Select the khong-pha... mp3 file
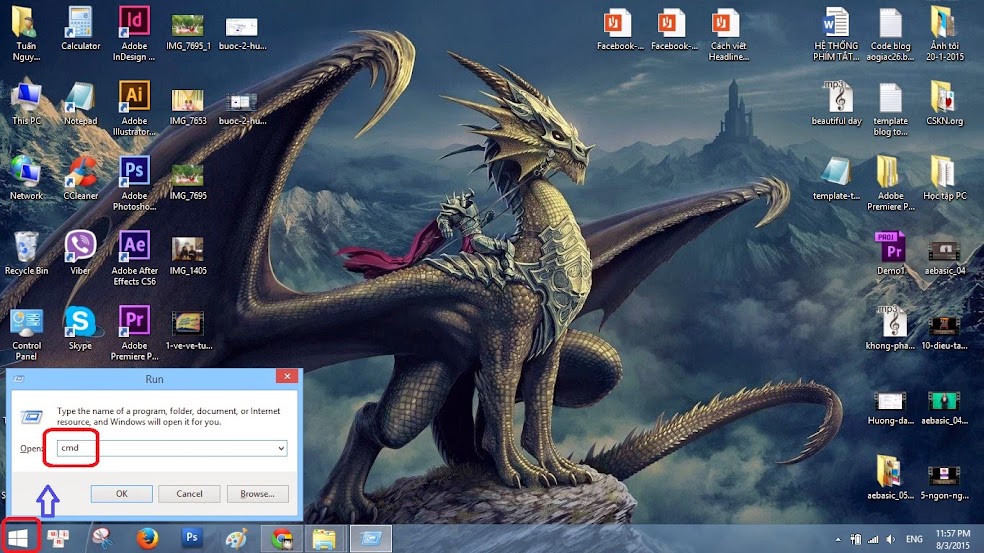Image resolution: width=984 pixels, height=553 pixels. [x=890, y=328]
